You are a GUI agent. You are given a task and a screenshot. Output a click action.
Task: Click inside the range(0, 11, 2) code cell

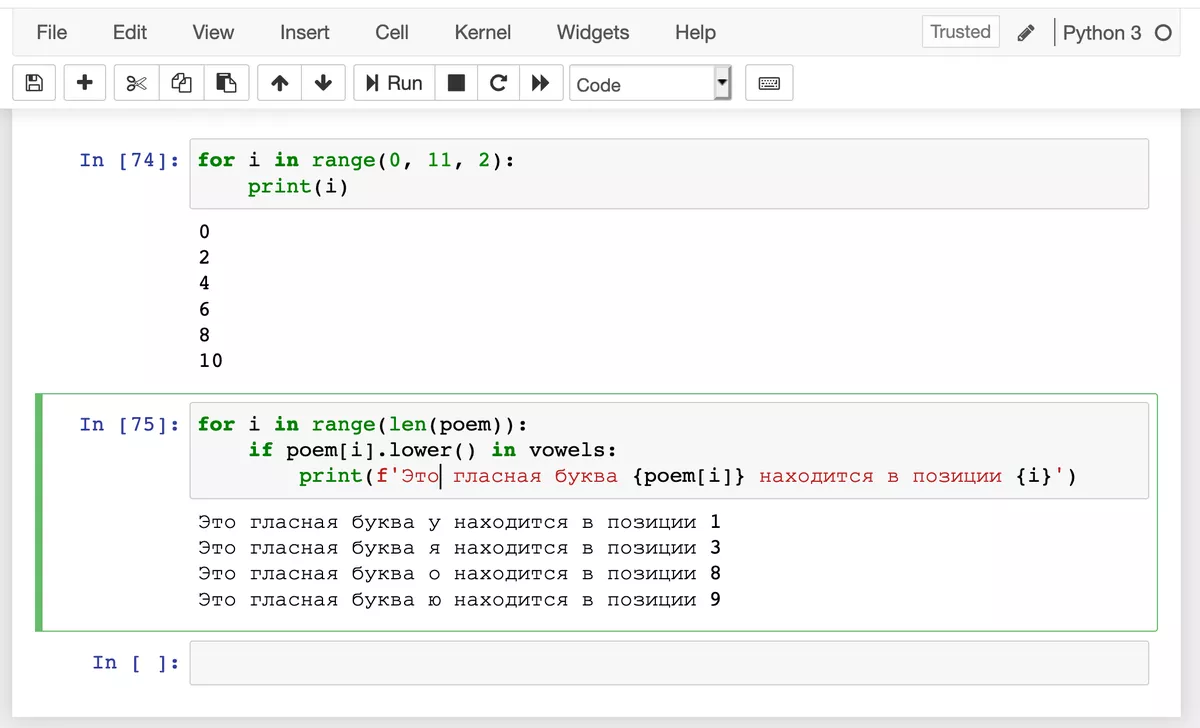coord(669,173)
